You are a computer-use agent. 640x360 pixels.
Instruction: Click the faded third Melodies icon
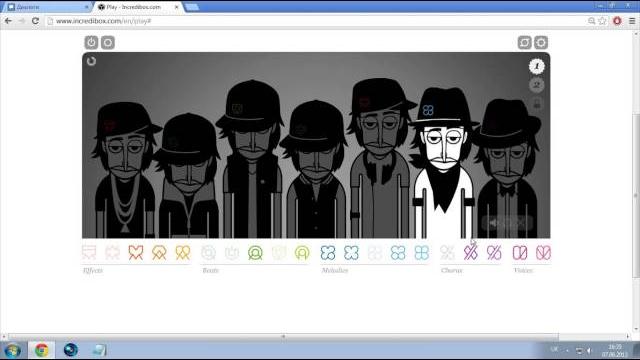tap(375, 253)
